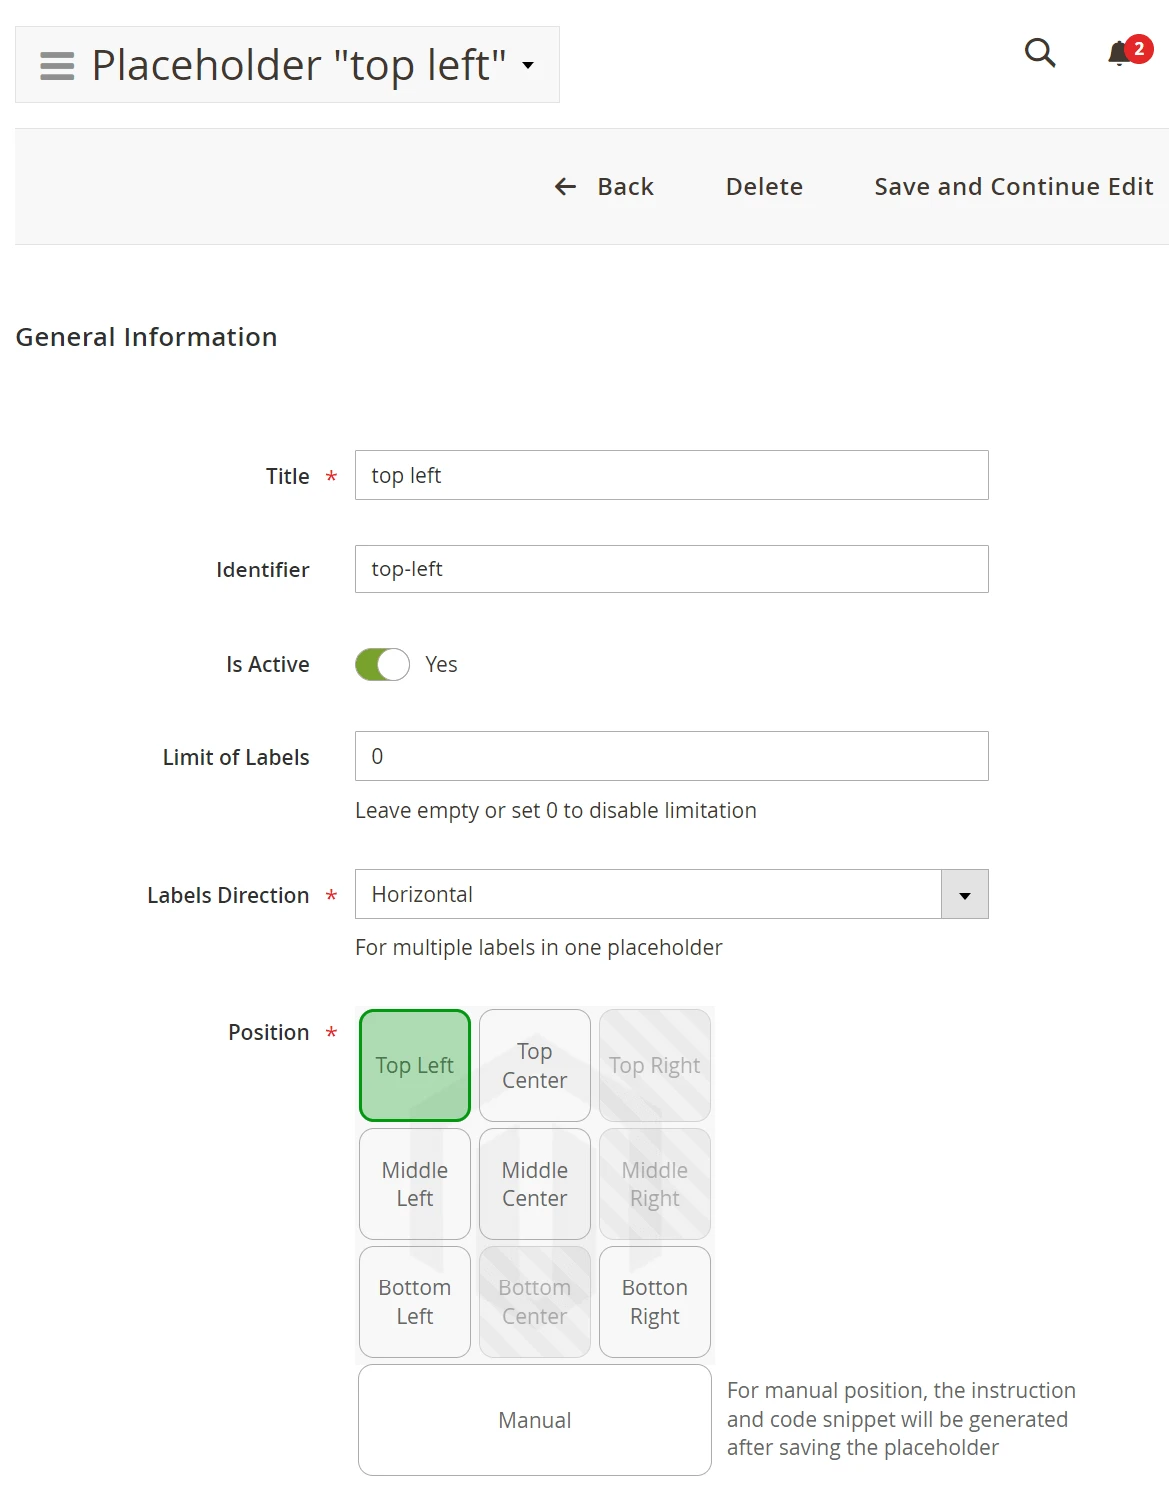Choose the Middle Center position

pyautogui.click(x=535, y=1184)
